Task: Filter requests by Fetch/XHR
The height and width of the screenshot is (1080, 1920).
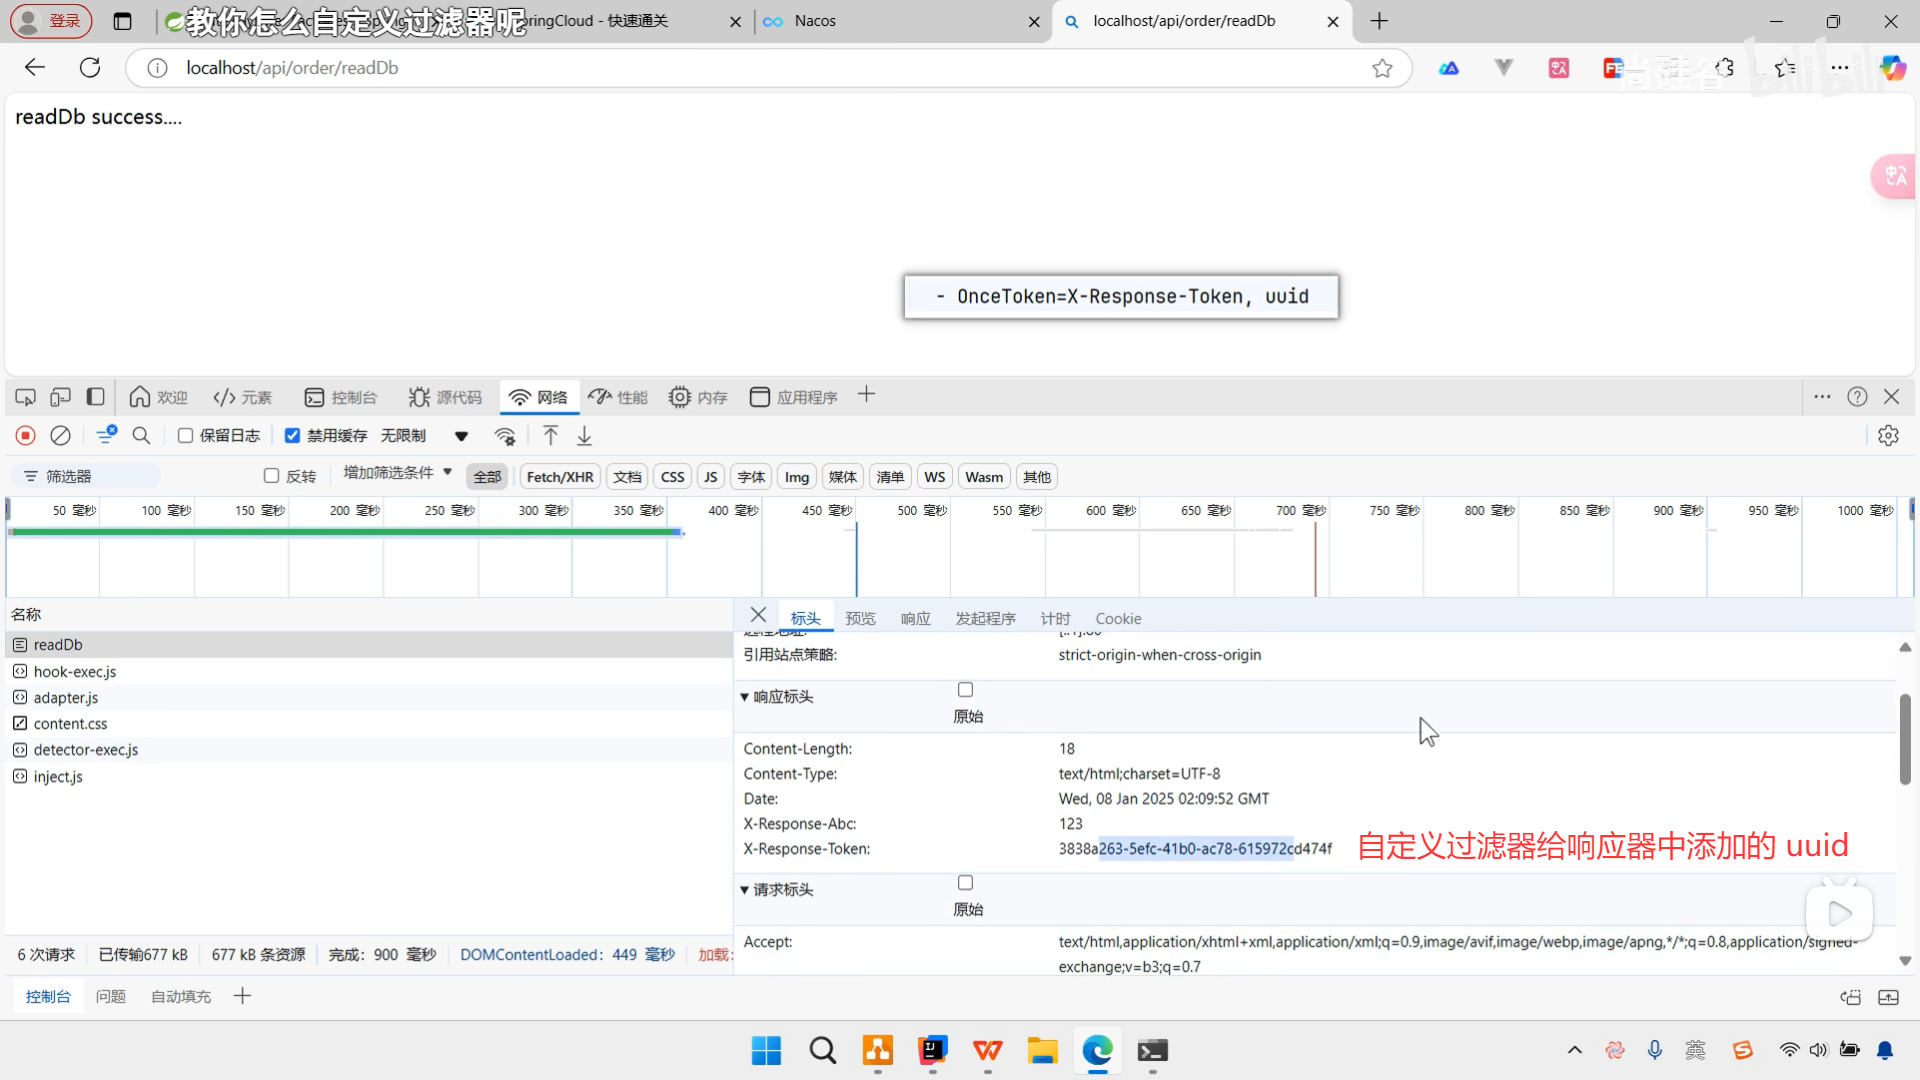Action: pyautogui.click(x=559, y=477)
